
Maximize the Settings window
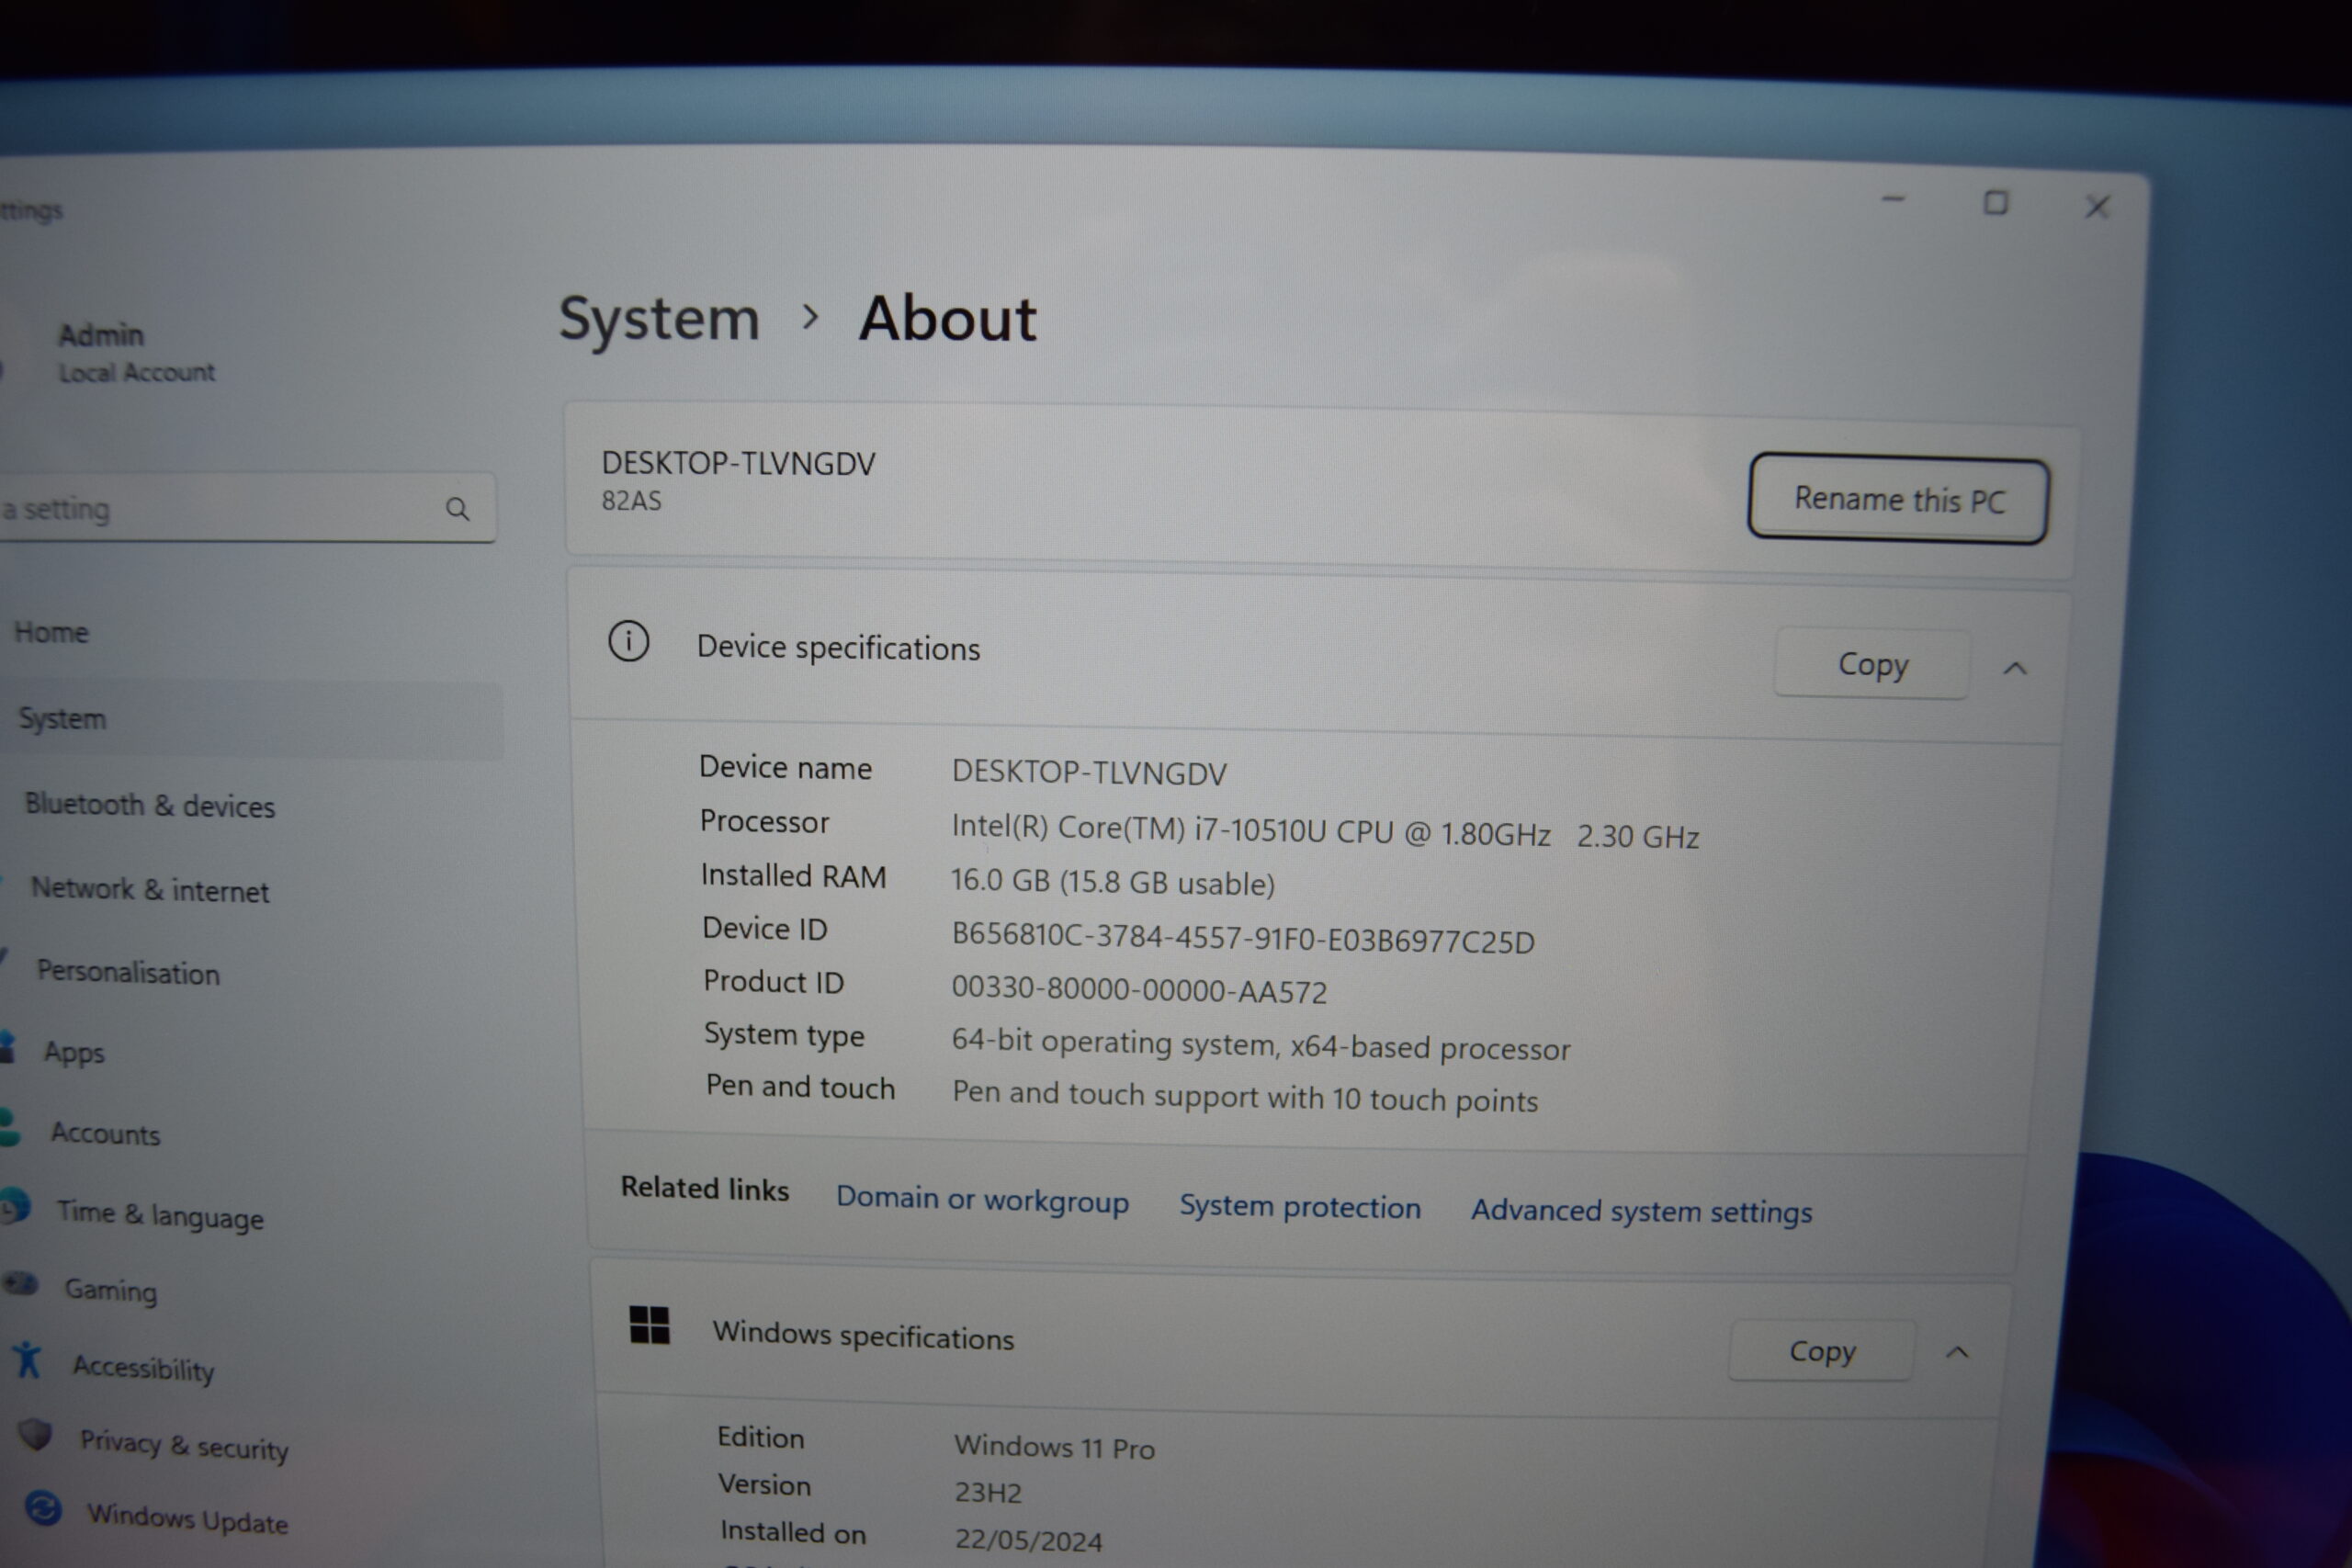[1995, 203]
